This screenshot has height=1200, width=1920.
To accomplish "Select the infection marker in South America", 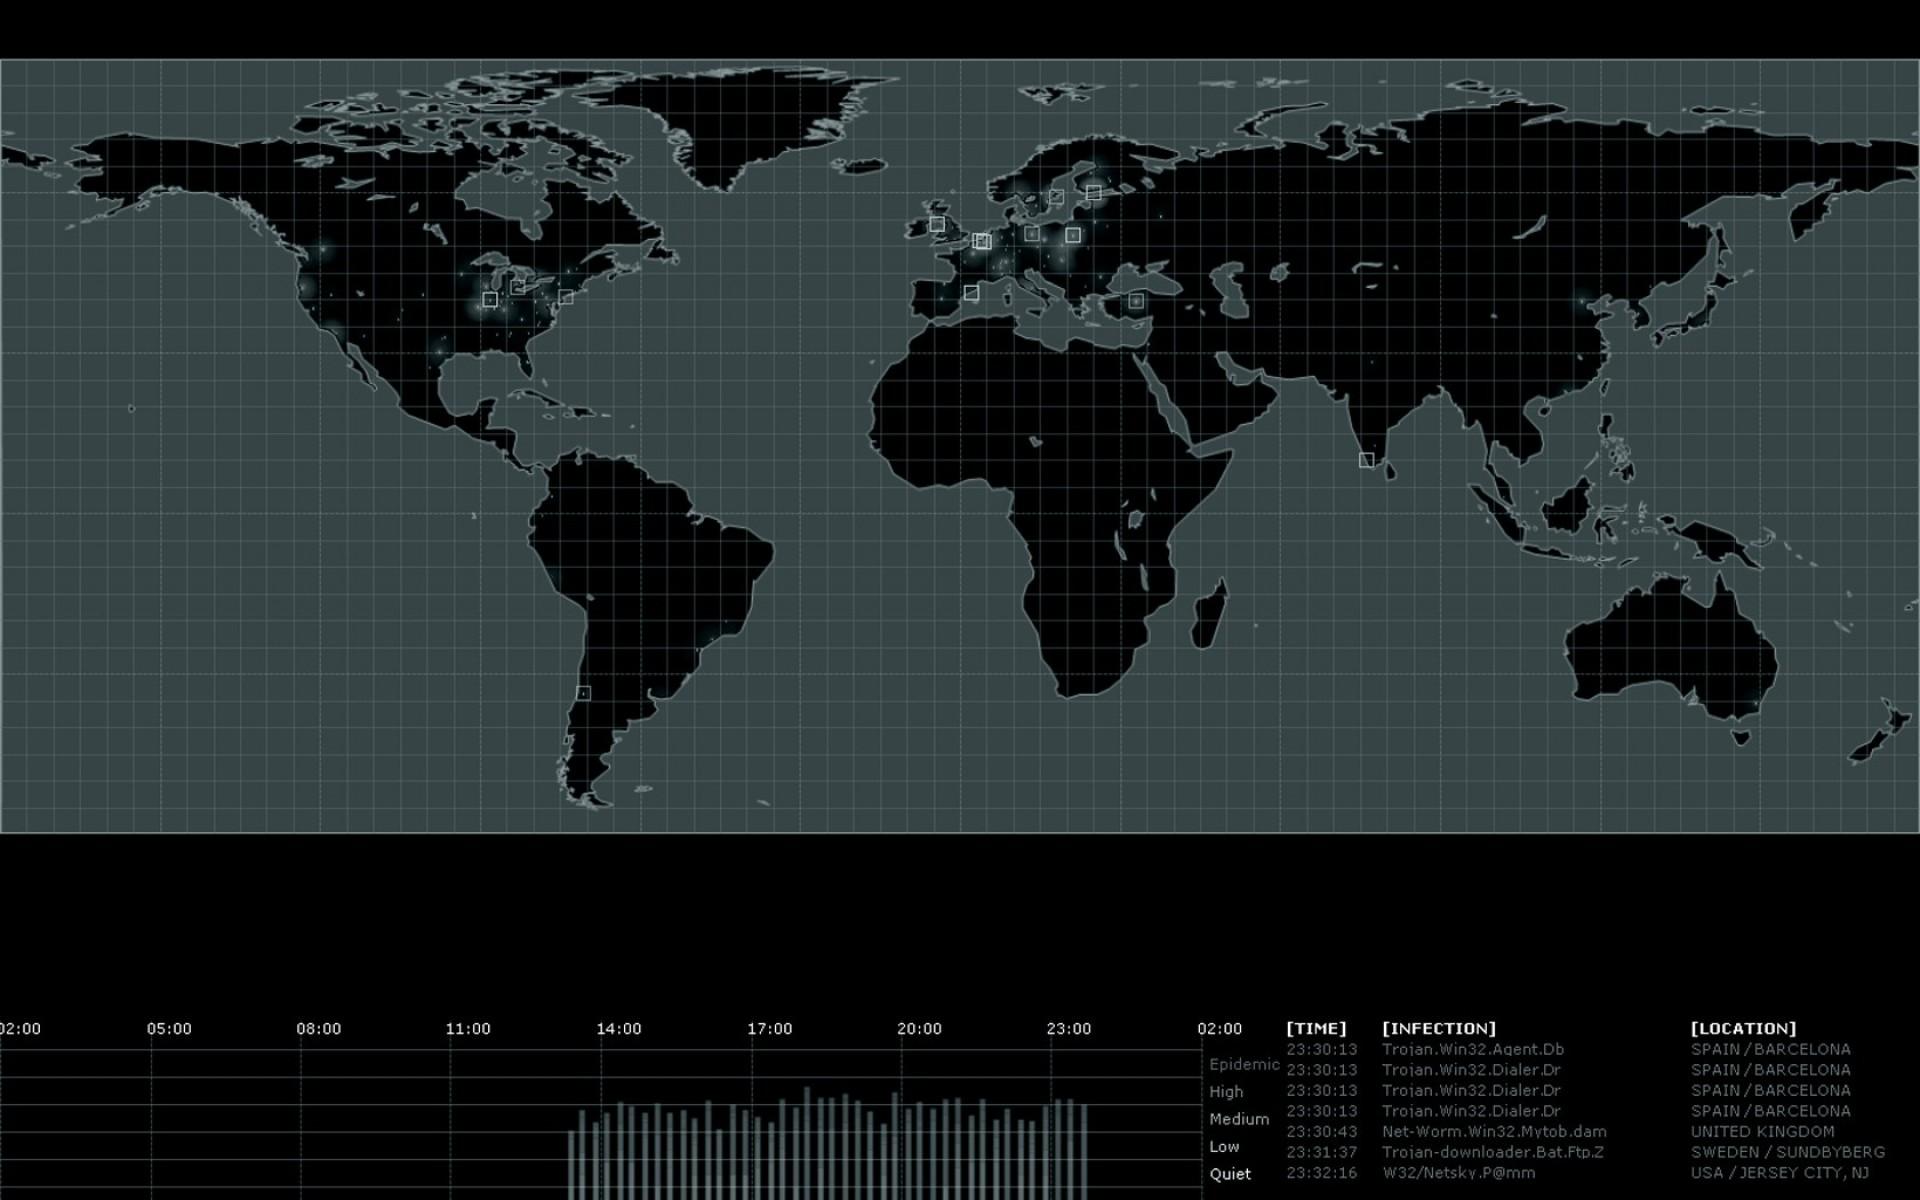I will pyautogui.click(x=584, y=693).
